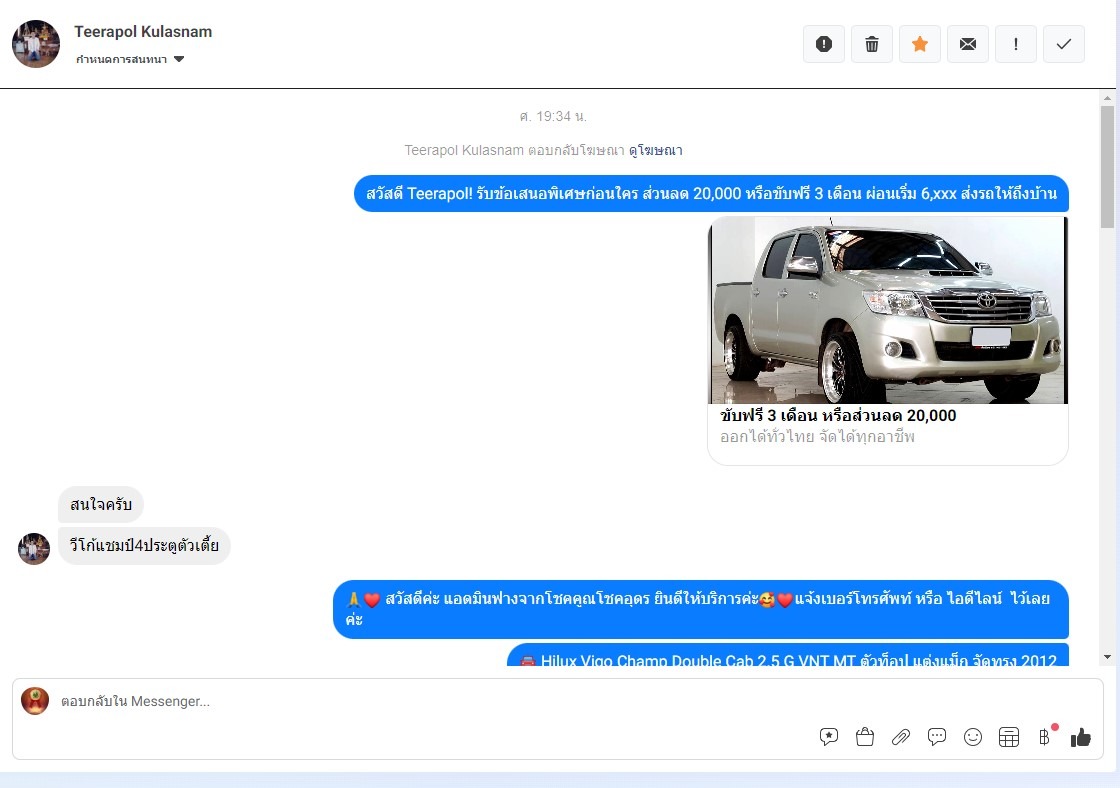Screen dimensions: 1120x788
Task: Toggle the orange star follow-up marker
Action: coord(920,44)
